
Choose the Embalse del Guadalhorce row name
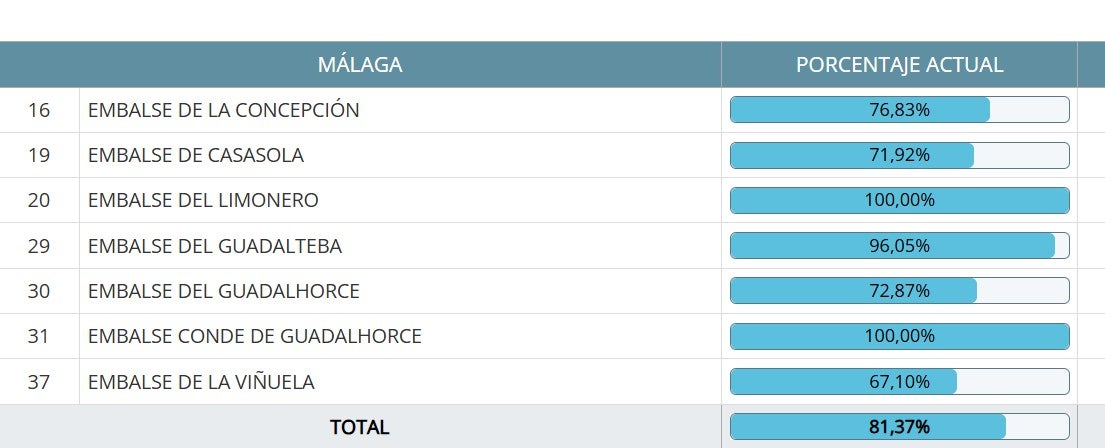(224, 291)
